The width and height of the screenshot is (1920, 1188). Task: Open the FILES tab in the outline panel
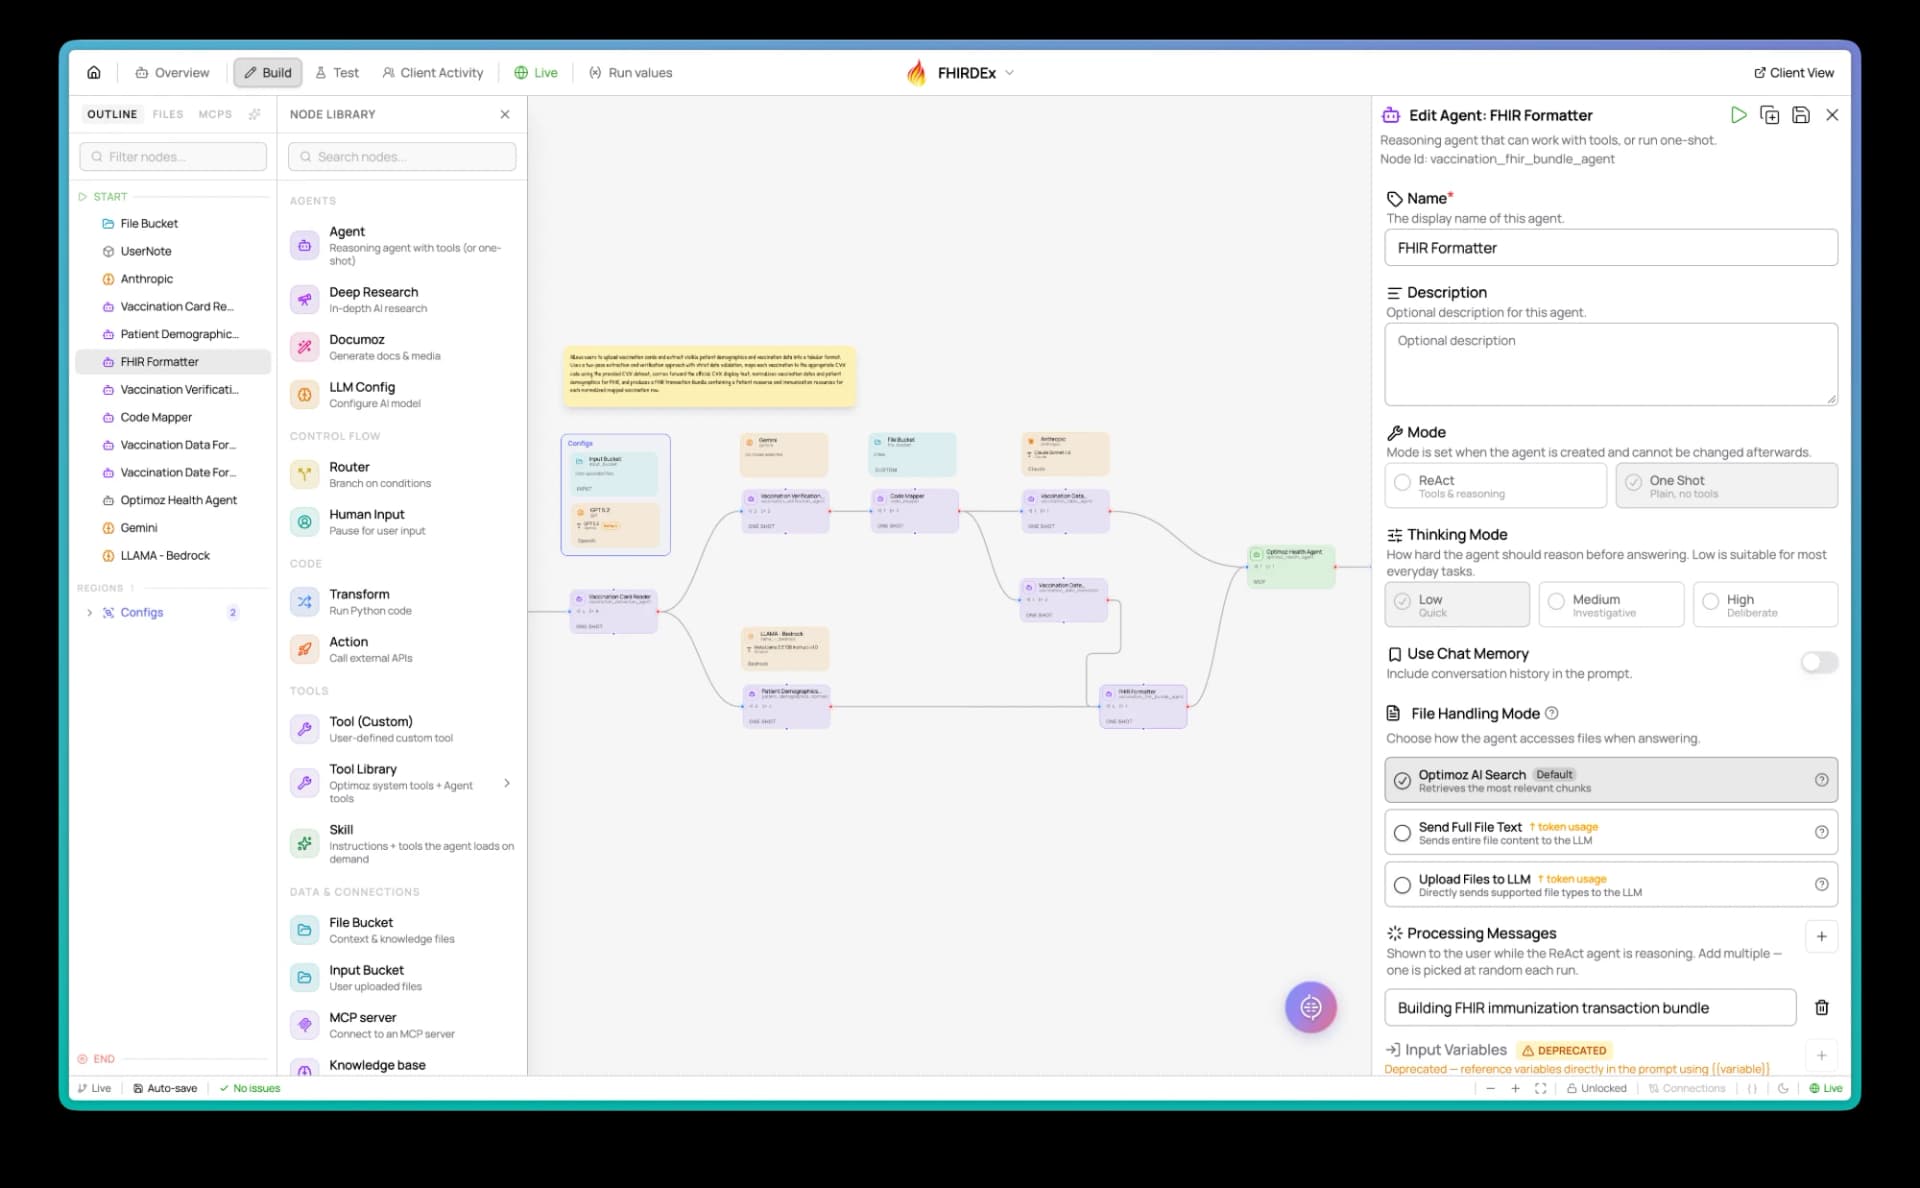point(168,114)
